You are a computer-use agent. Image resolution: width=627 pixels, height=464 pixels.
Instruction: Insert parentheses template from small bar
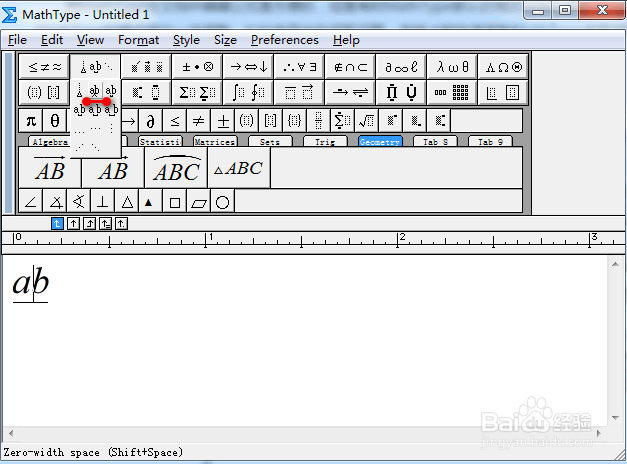click(246, 121)
